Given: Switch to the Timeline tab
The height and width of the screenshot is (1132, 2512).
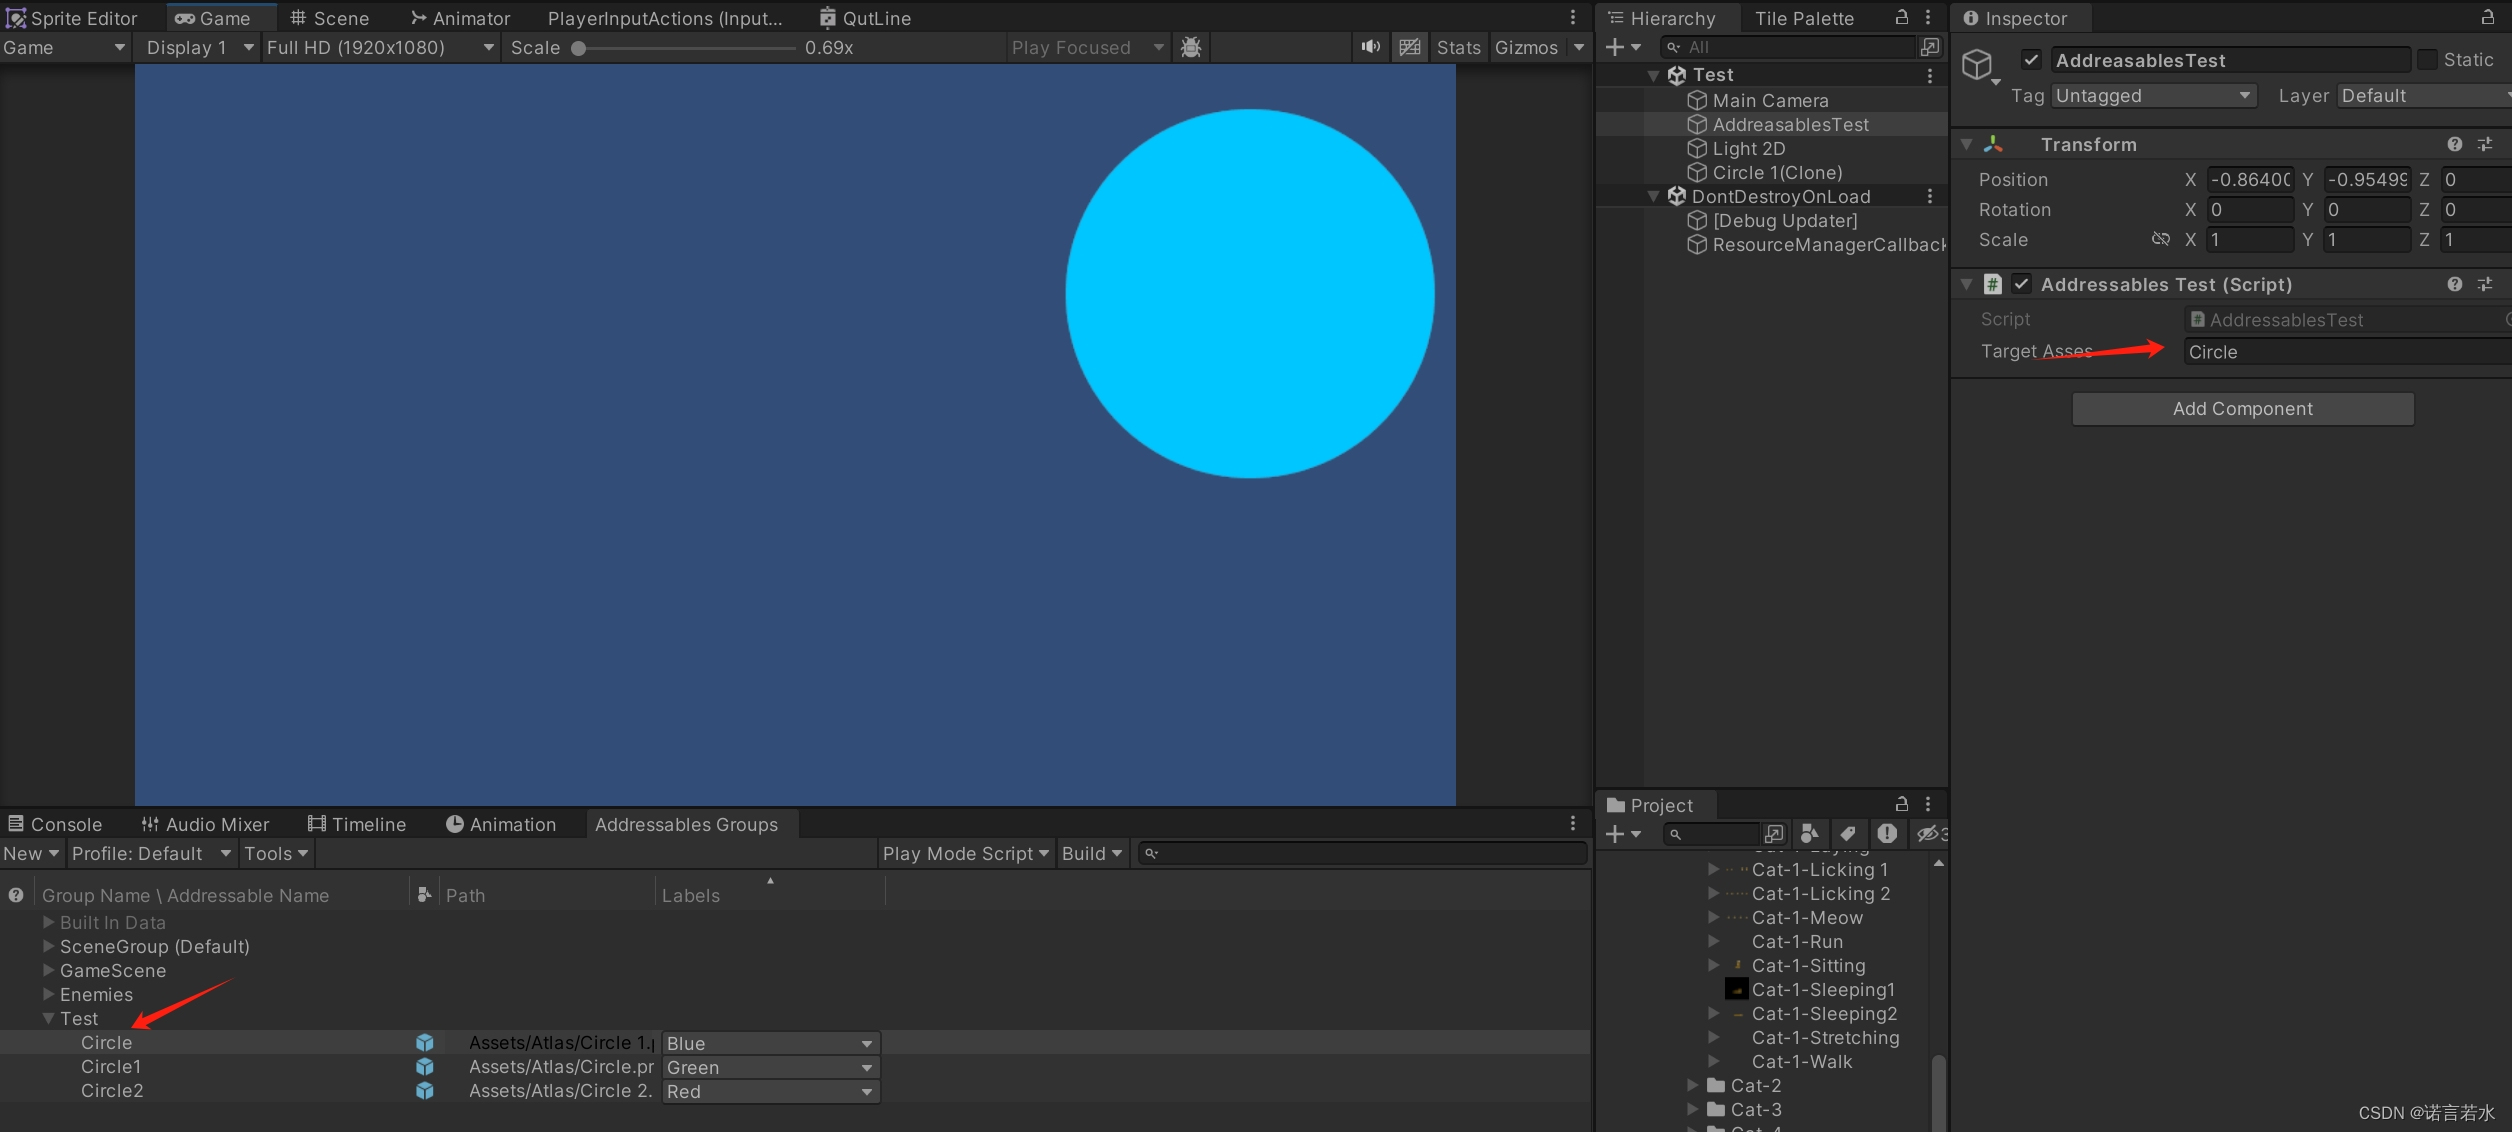Looking at the screenshot, I should pos(357,824).
